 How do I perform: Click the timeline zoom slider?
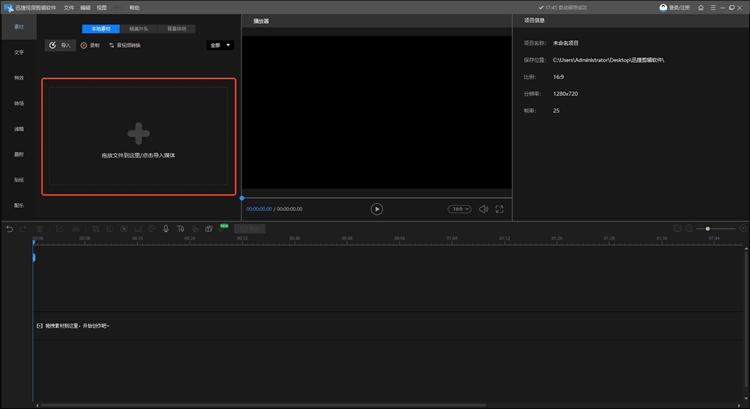[x=708, y=229]
